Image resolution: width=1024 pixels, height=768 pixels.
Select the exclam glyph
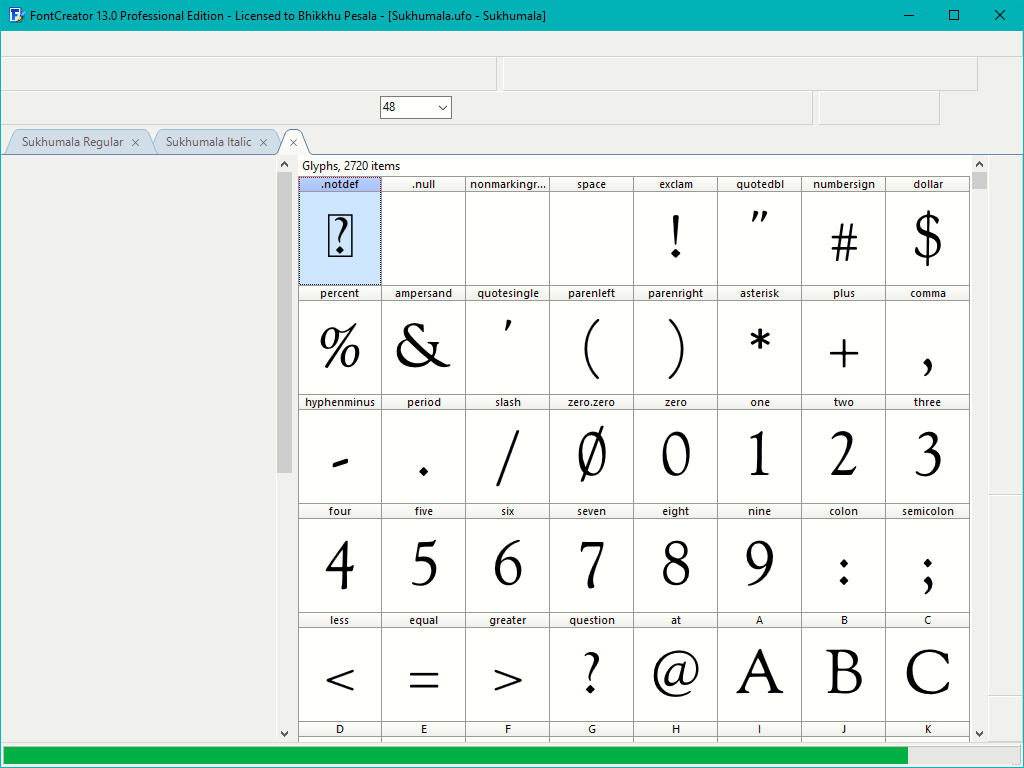point(675,231)
